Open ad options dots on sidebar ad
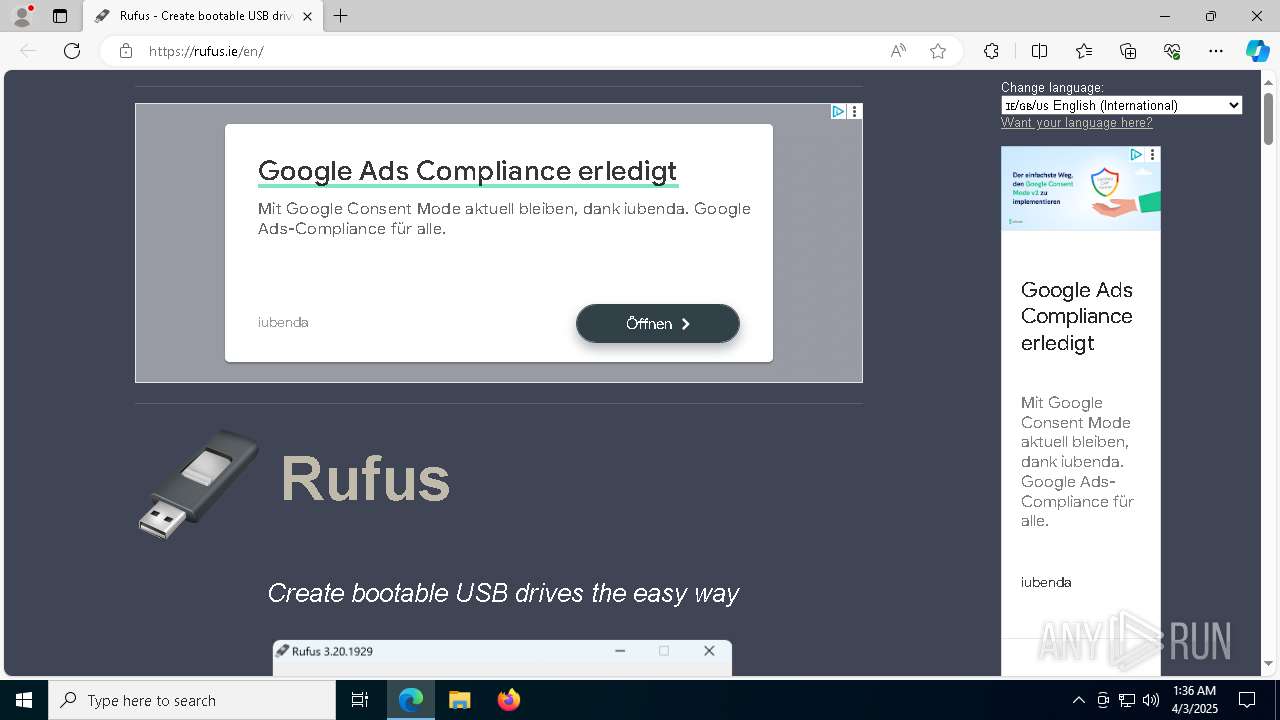The image size is (1280, 720). [x=1152, y=155]
